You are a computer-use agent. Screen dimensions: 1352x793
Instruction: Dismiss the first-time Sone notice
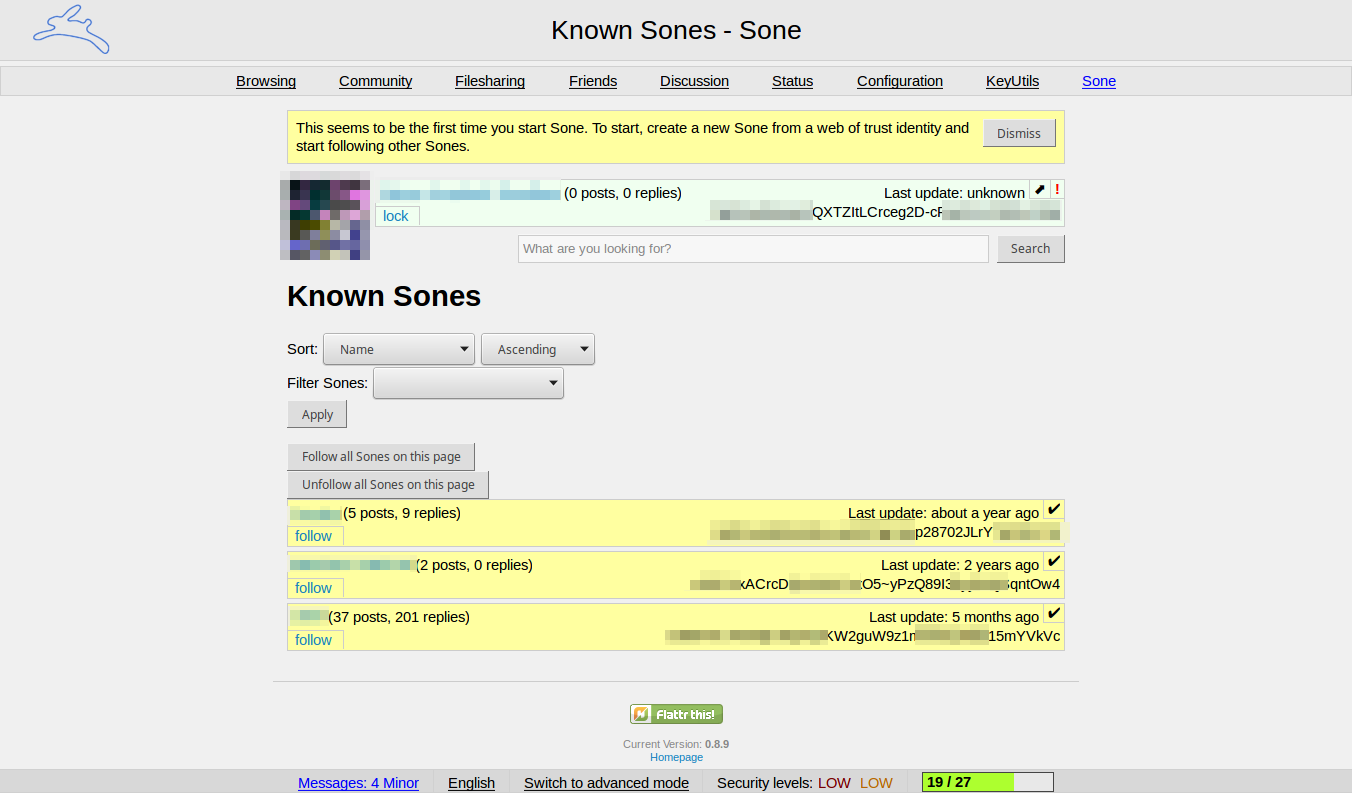1019,133
